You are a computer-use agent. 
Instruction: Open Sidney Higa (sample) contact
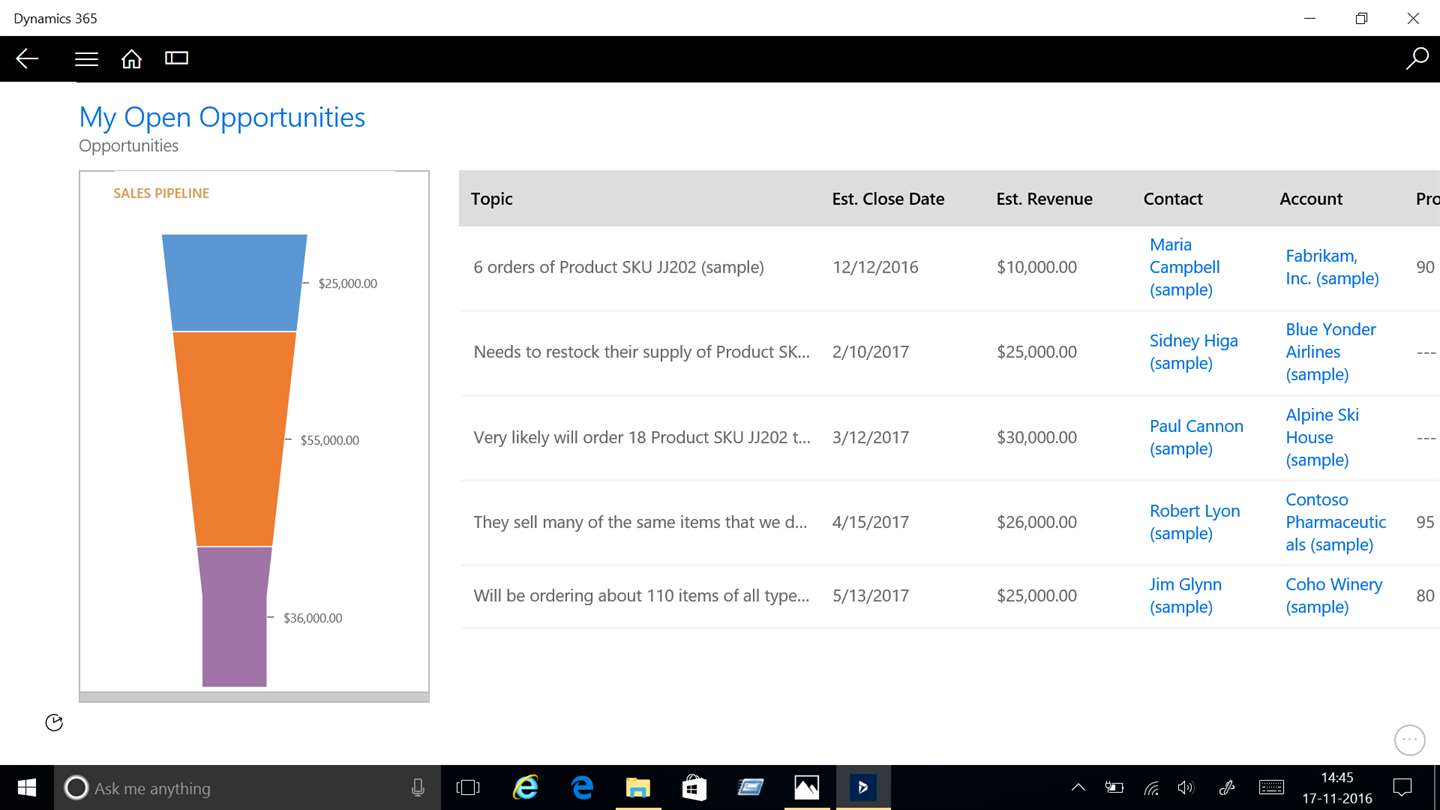pos(1194,352)
